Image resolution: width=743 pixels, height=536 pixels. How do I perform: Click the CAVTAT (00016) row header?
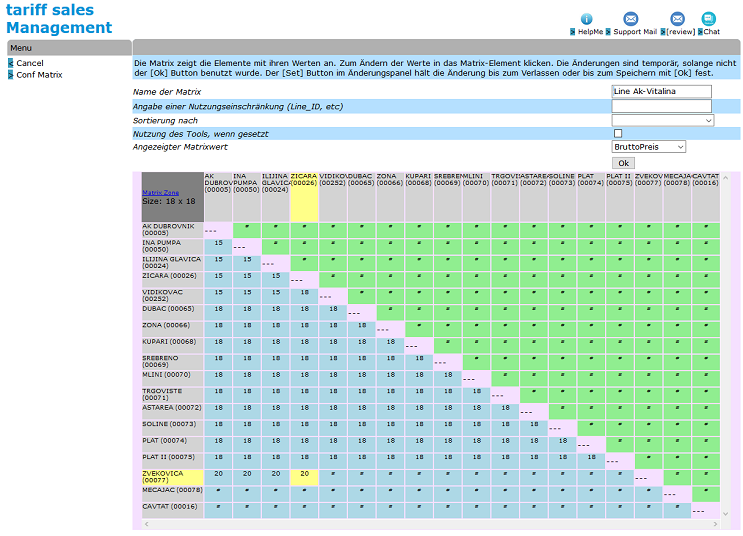[x=172, y=507]
